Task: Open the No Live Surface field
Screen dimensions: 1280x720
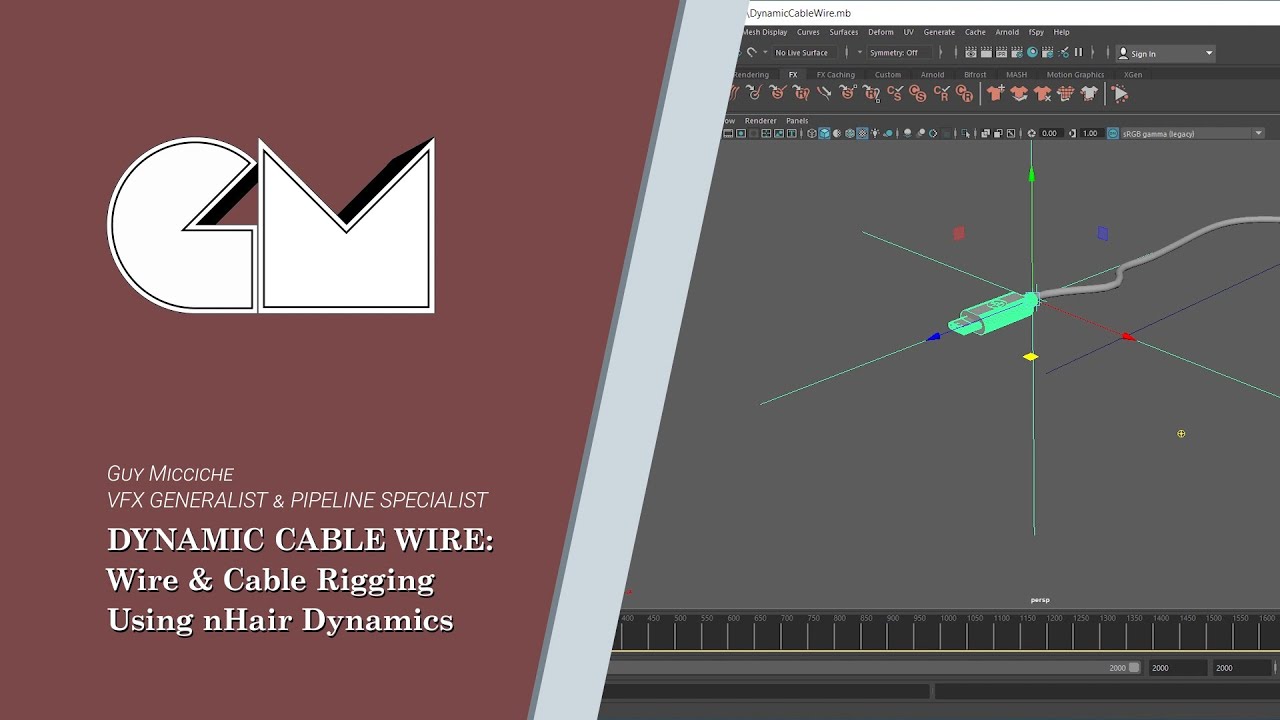Action: point(806,52)
